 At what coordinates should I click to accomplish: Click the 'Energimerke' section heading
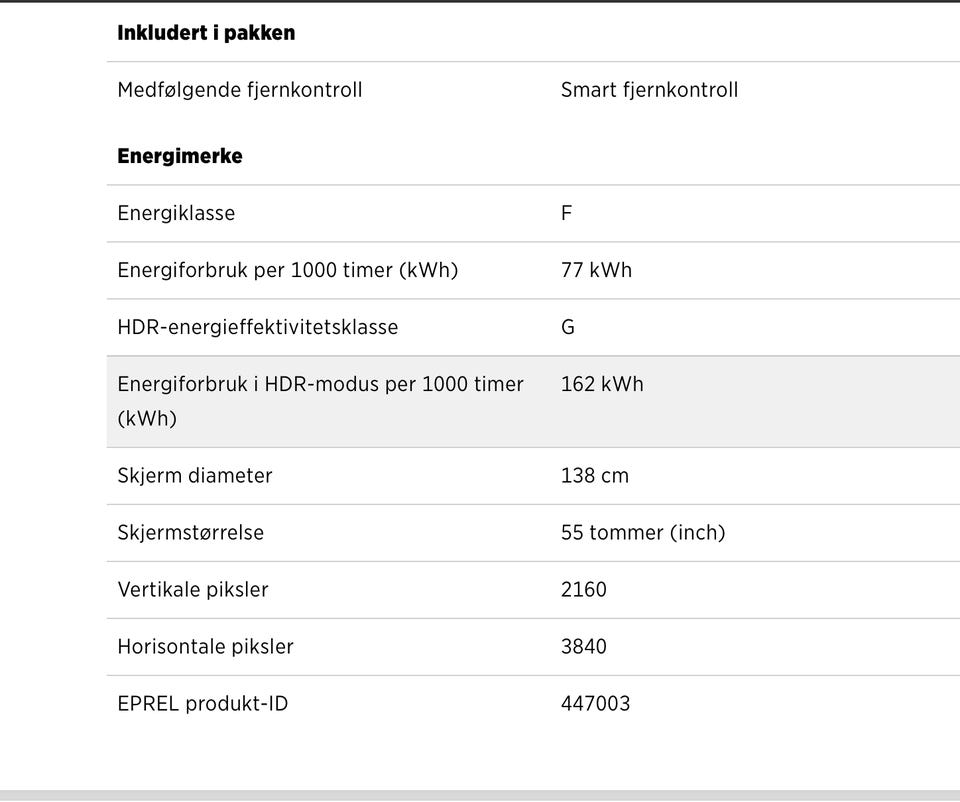tap(180, 156)
